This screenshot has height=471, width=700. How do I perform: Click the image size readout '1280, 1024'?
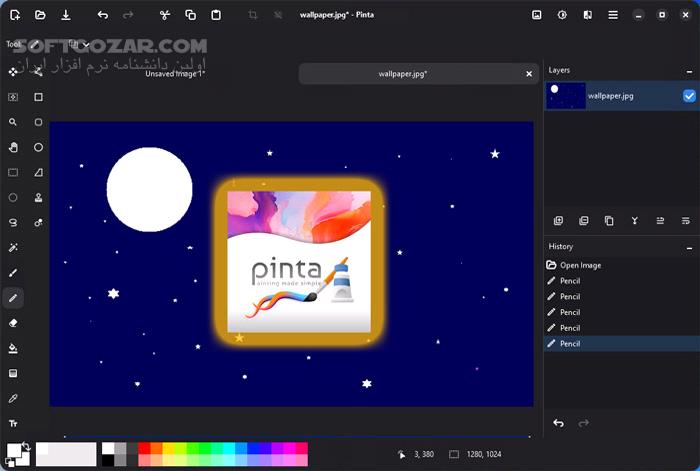(x=484, y=454)
